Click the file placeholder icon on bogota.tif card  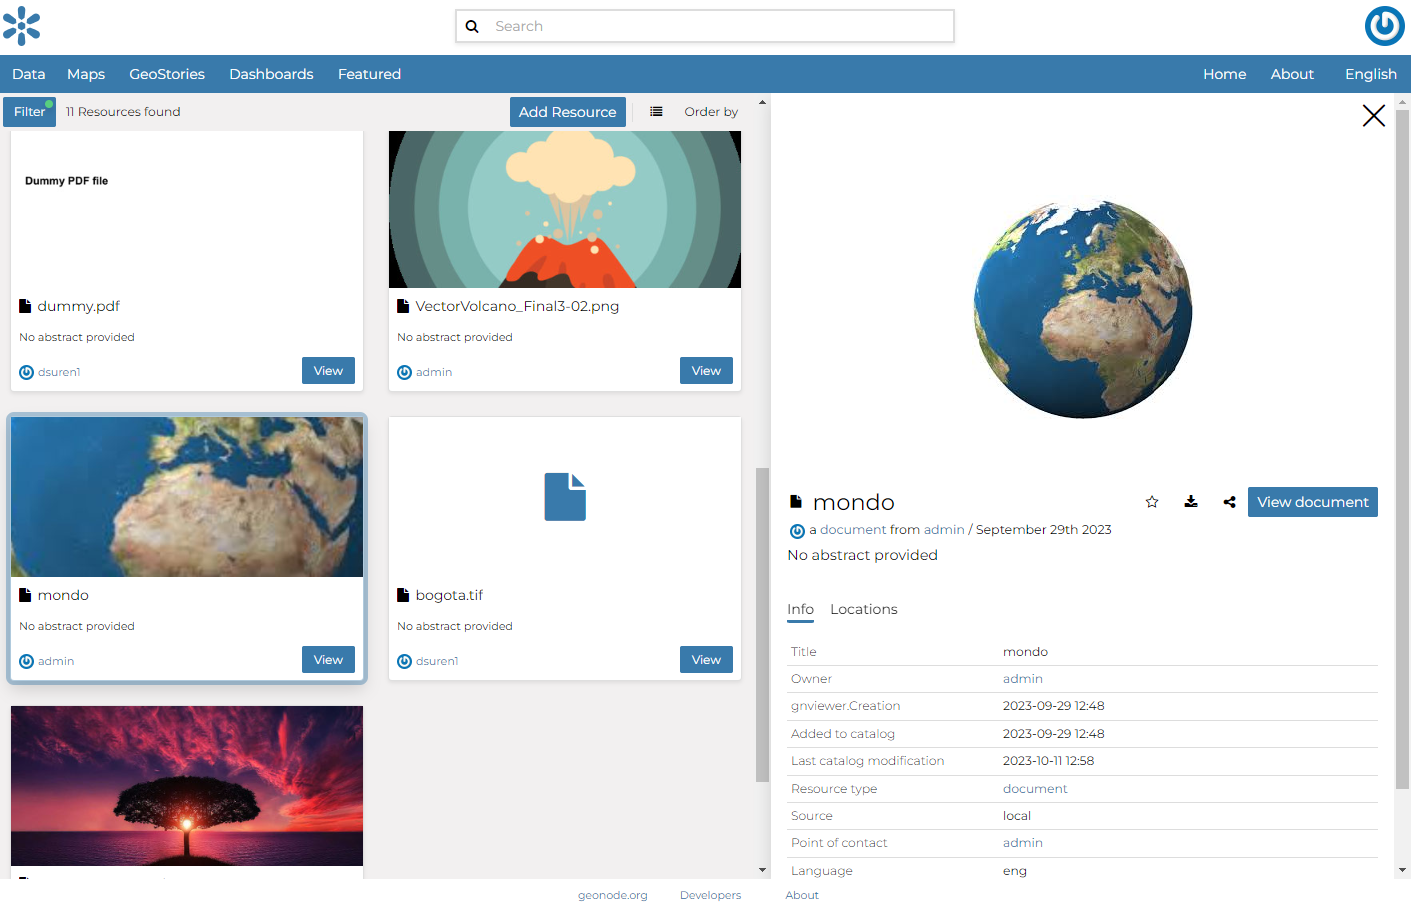coord(564,497)
